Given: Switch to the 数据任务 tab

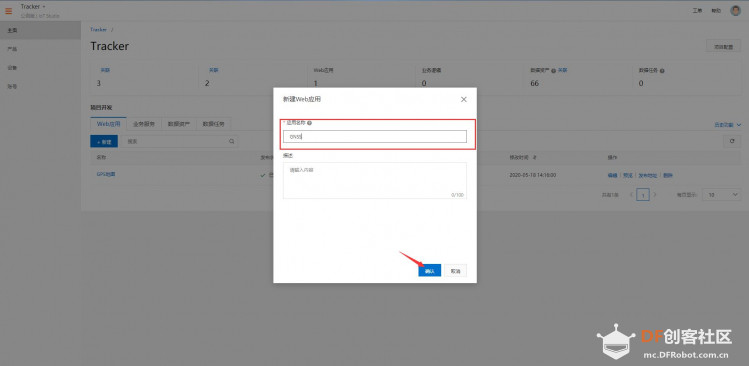Looking at the screenshot, I should tap(214, 124).
